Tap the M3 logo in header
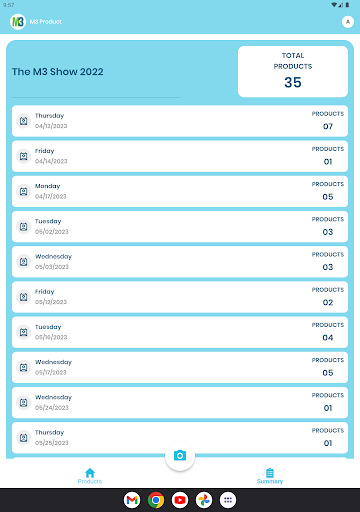The image size is (360, 512). click(x=18, y=22)
